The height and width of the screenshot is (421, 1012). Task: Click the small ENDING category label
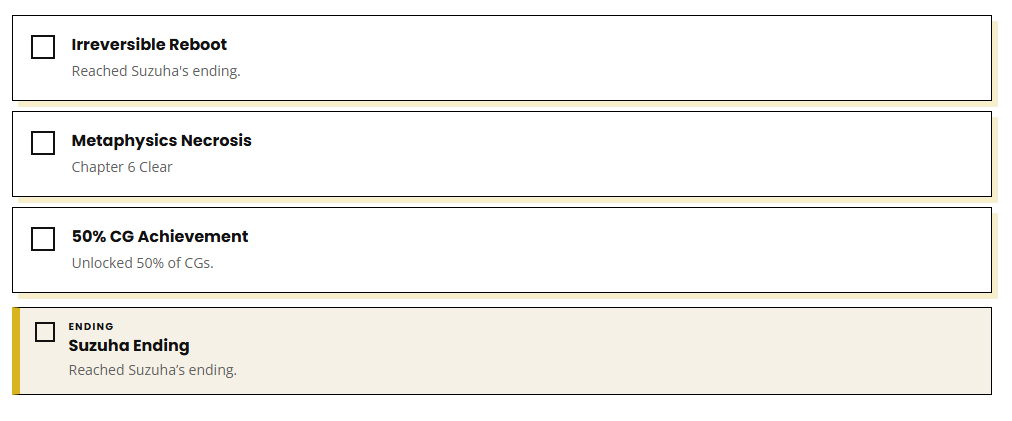point(91,327)
